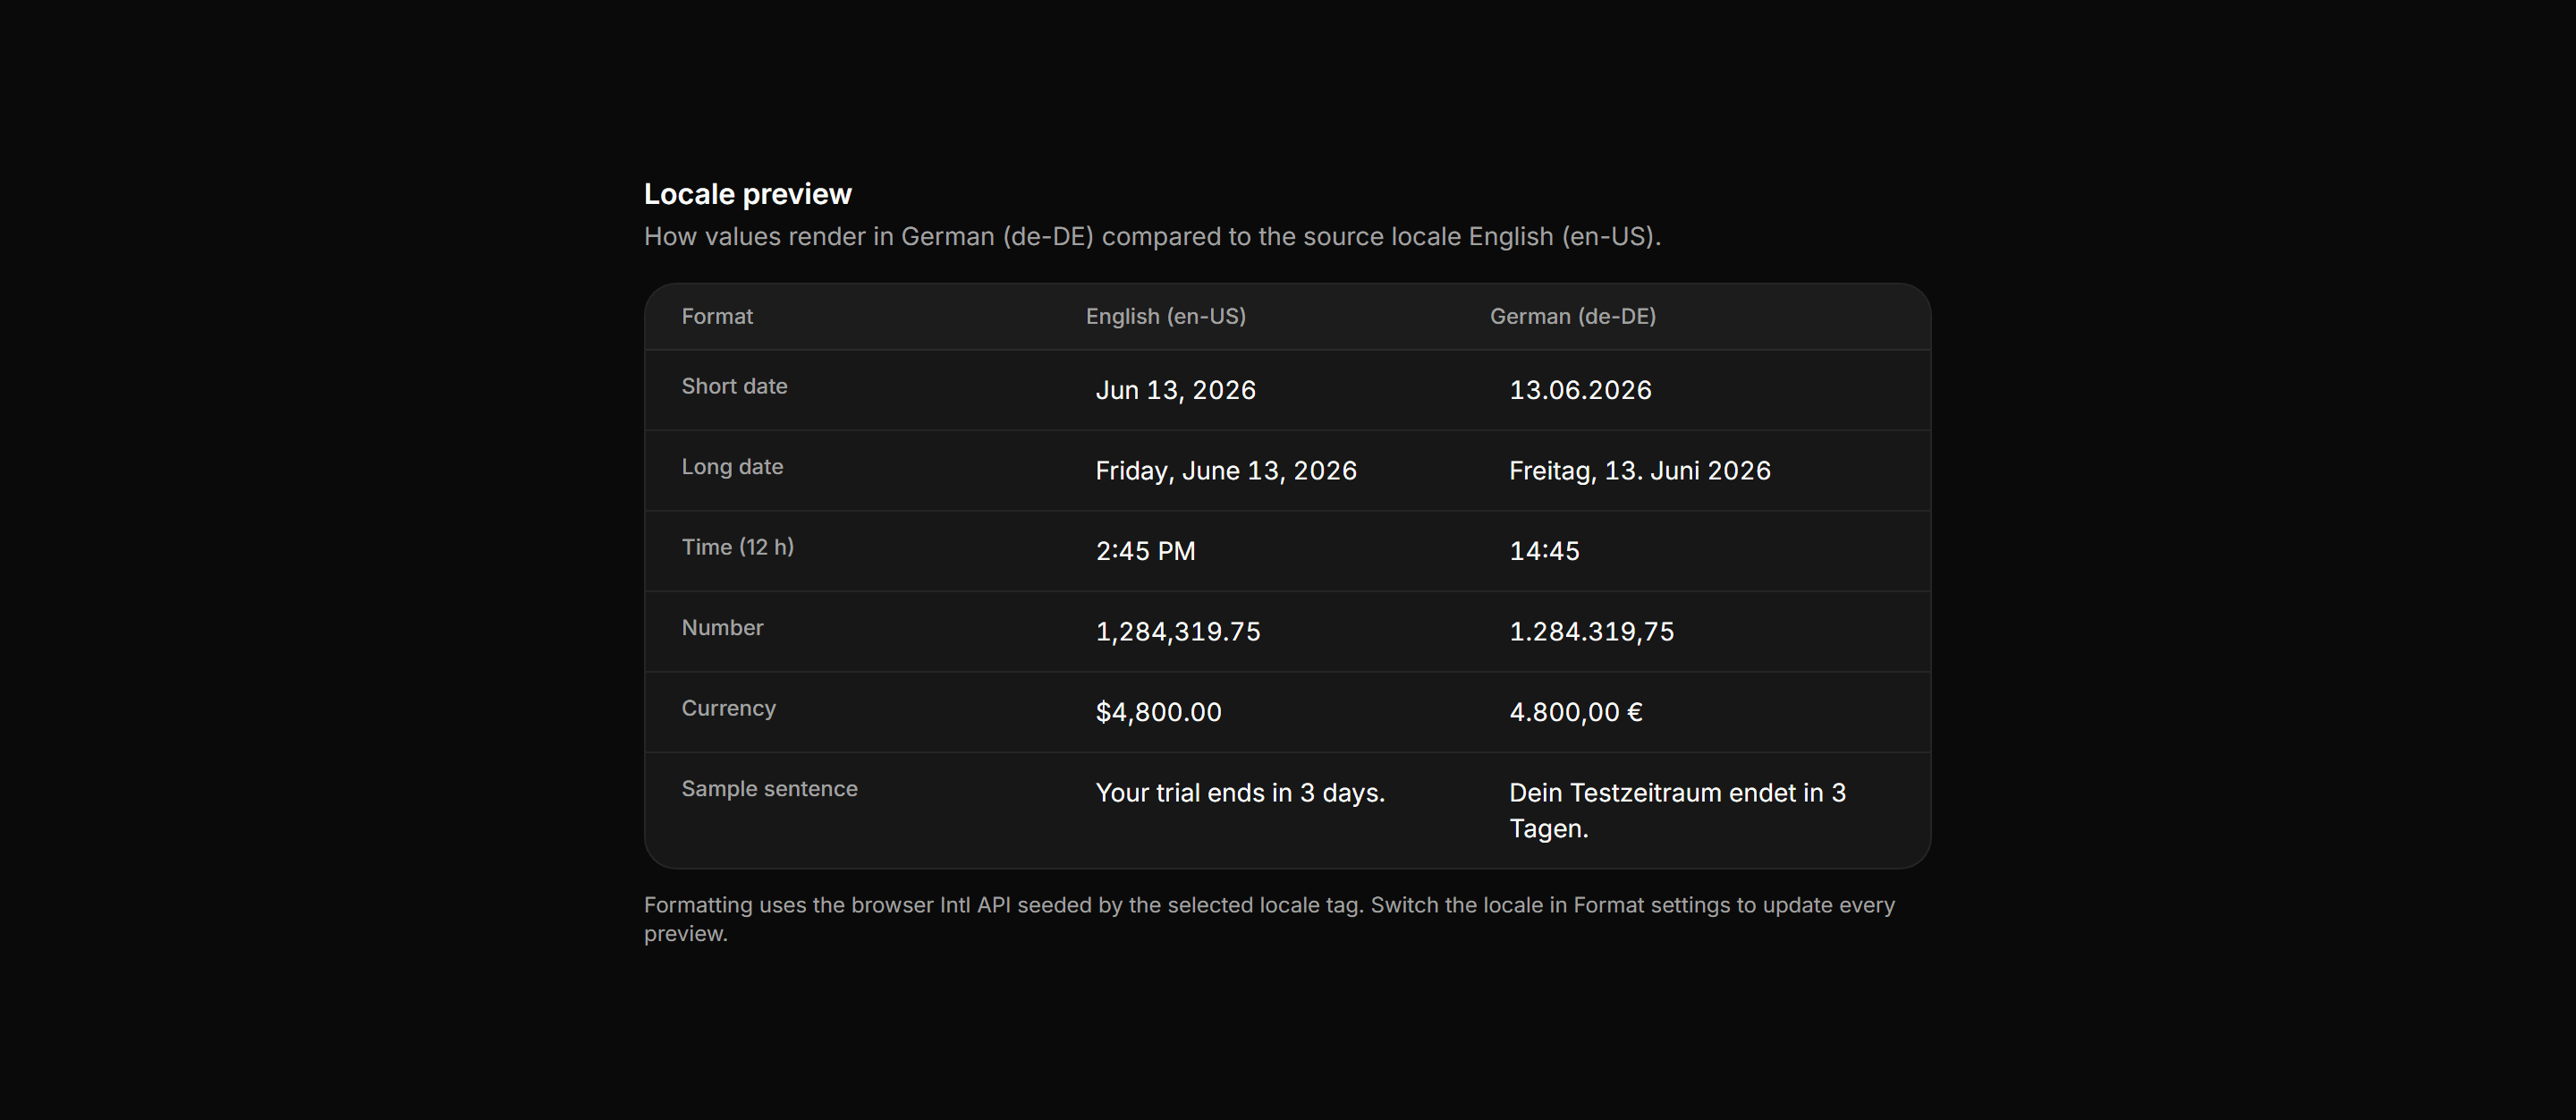
Task: Select the 'Time (12 h)' row label
Action: (x=737, y=547)
